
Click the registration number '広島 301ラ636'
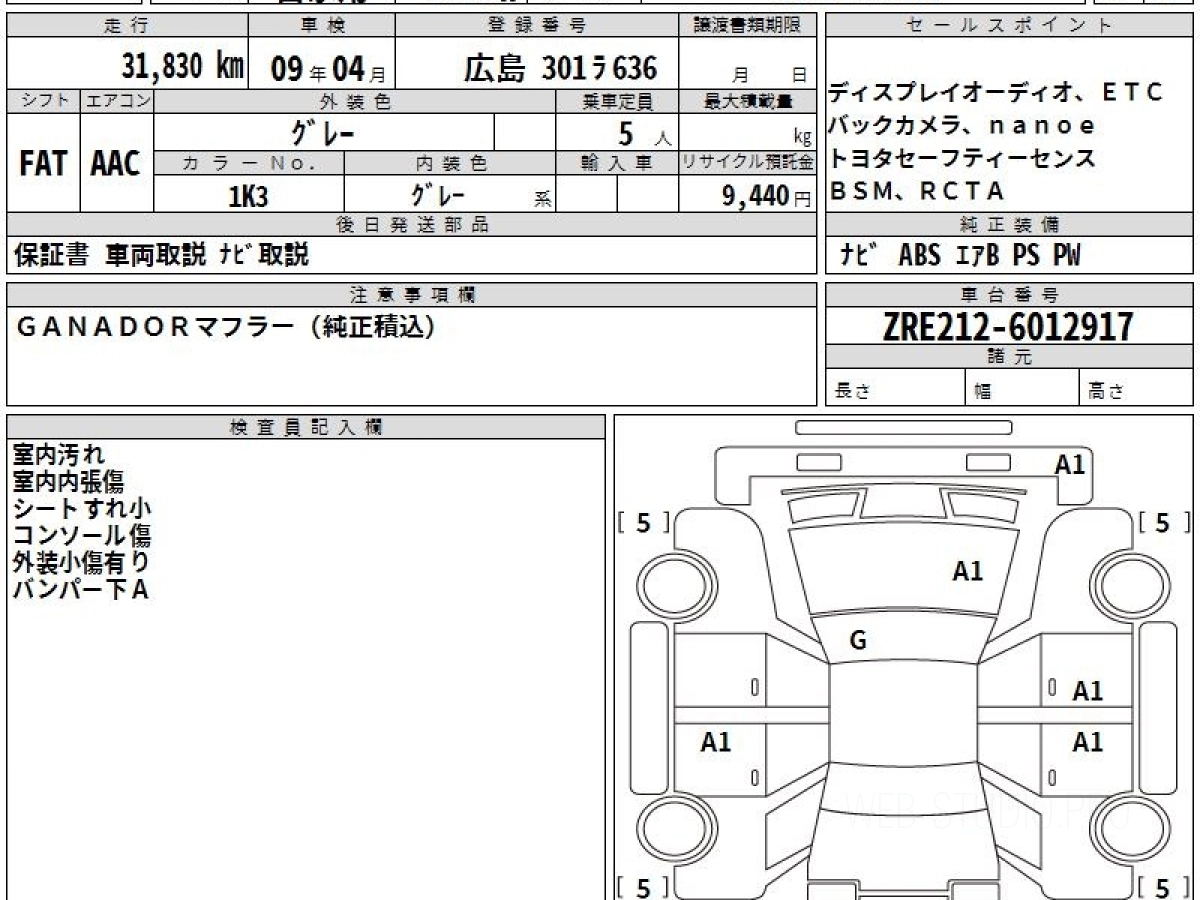(x=561, y=67)
